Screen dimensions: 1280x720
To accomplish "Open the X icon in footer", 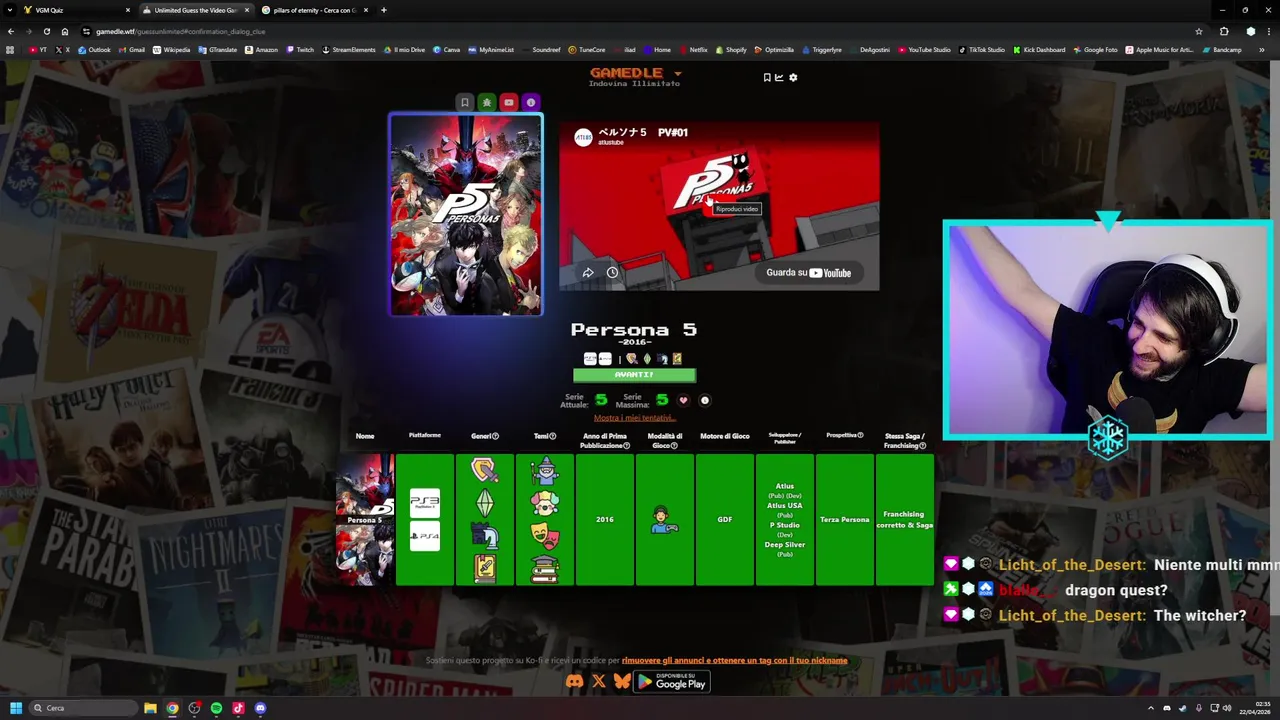I will pos(598,681).
